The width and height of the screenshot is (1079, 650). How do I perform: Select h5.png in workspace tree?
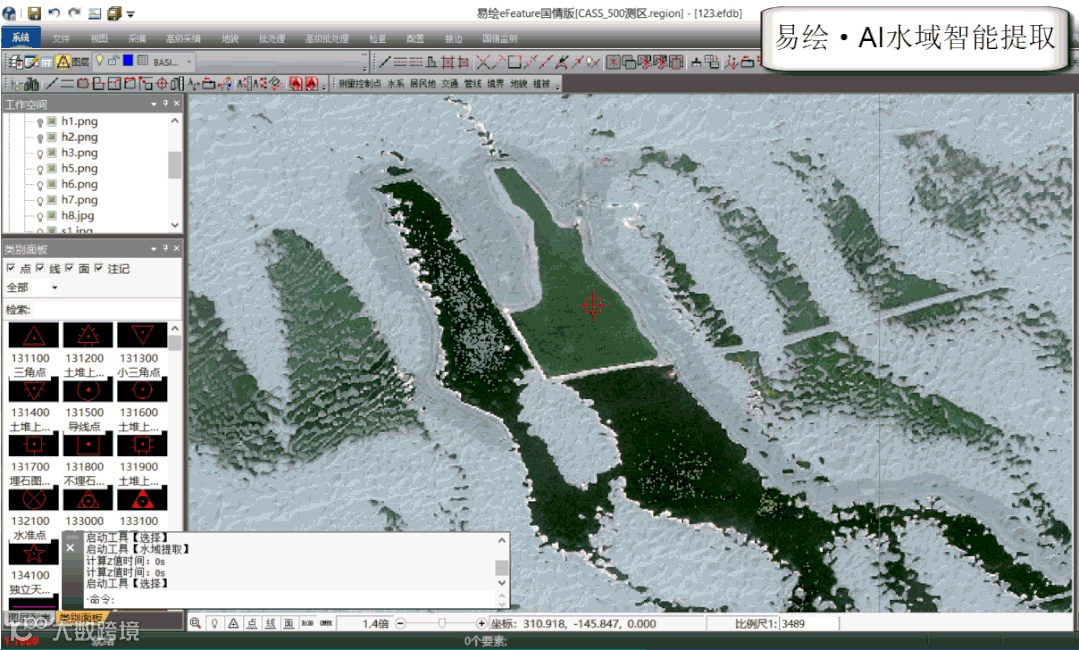point(79,169)
